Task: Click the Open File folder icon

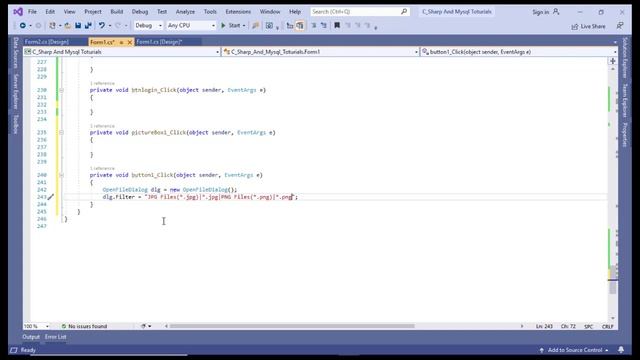Action: coord(68,26)
